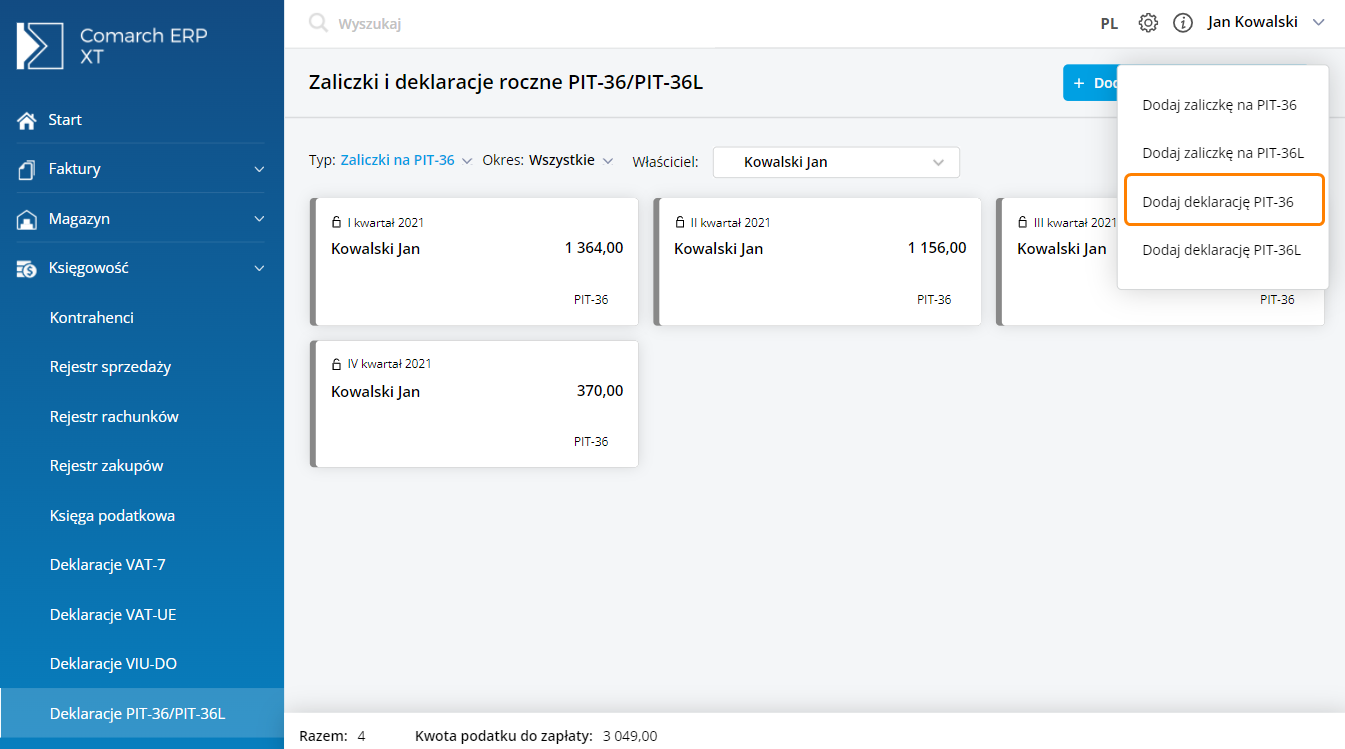Click the Magazyn warehouse icon
Image resolution: width=1345 pixels, height=749 pixels.
27,219
